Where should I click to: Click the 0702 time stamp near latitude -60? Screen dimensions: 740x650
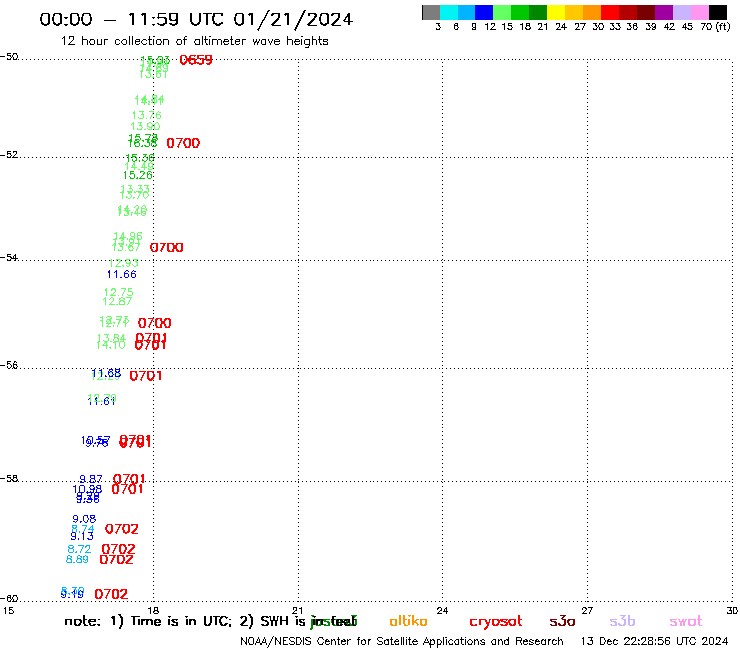click(x=111, y=594)
